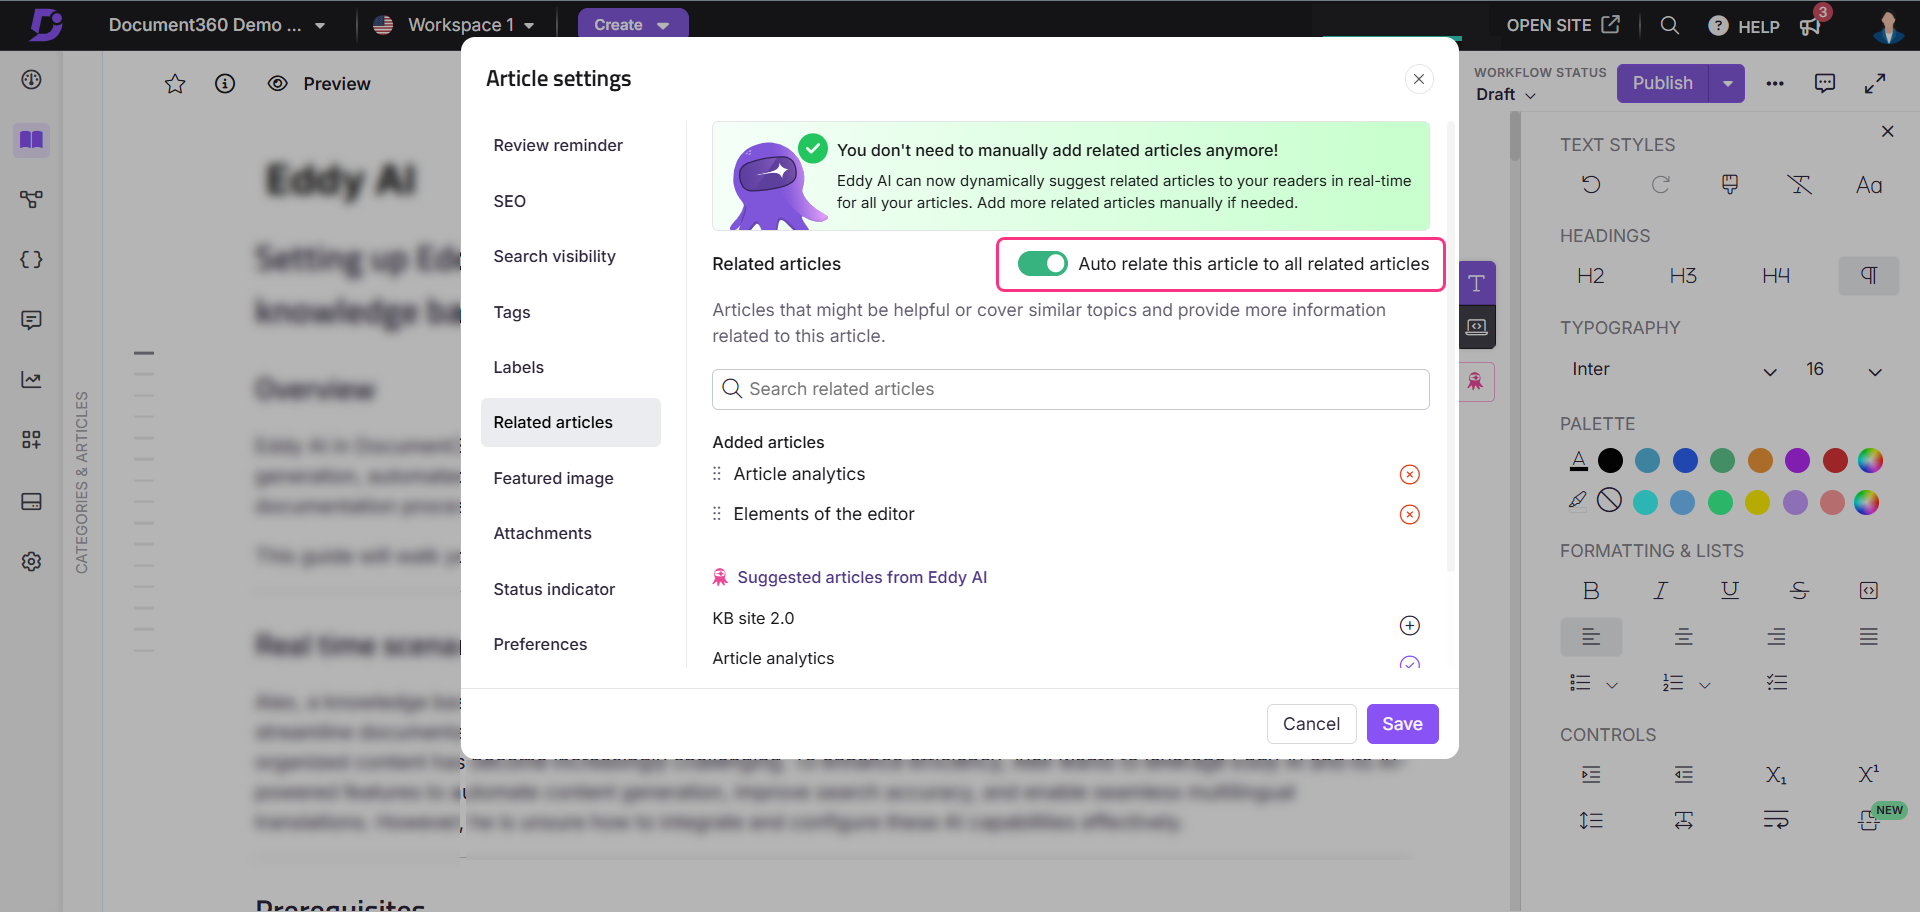Switch workspace via Workspace 1 dropdown
The image size is (1920, 912).
coord(454,25)
